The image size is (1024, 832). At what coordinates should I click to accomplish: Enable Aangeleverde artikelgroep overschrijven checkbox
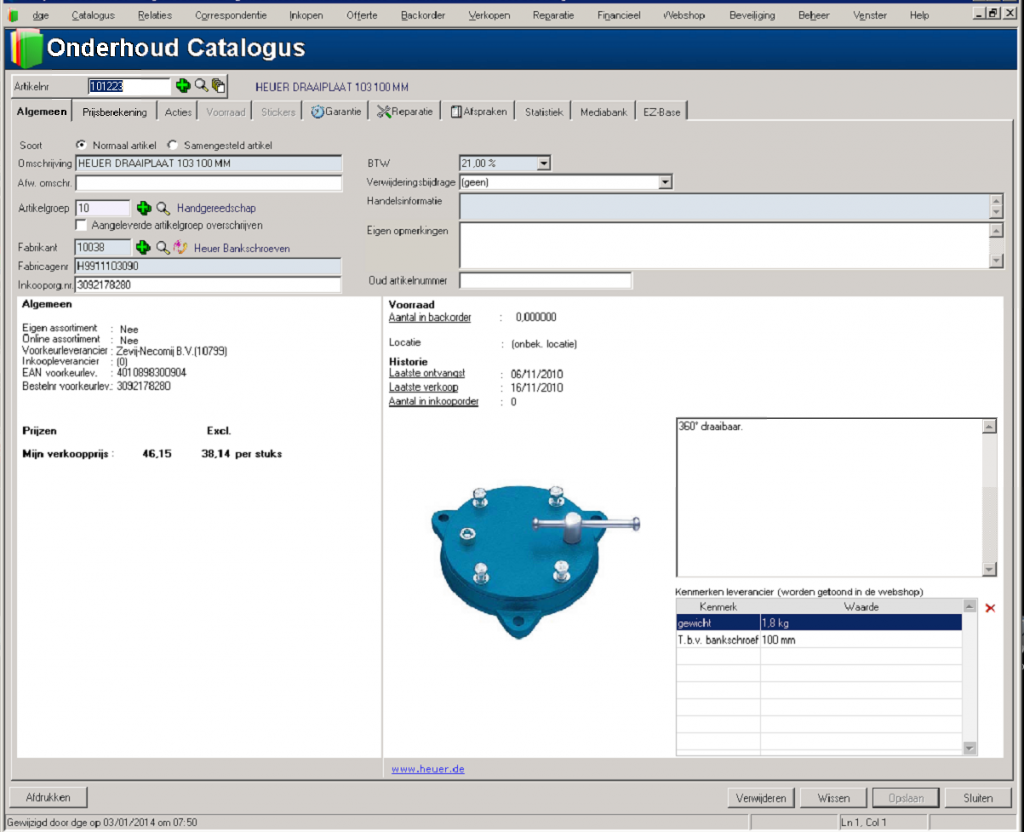pos(81,225)
